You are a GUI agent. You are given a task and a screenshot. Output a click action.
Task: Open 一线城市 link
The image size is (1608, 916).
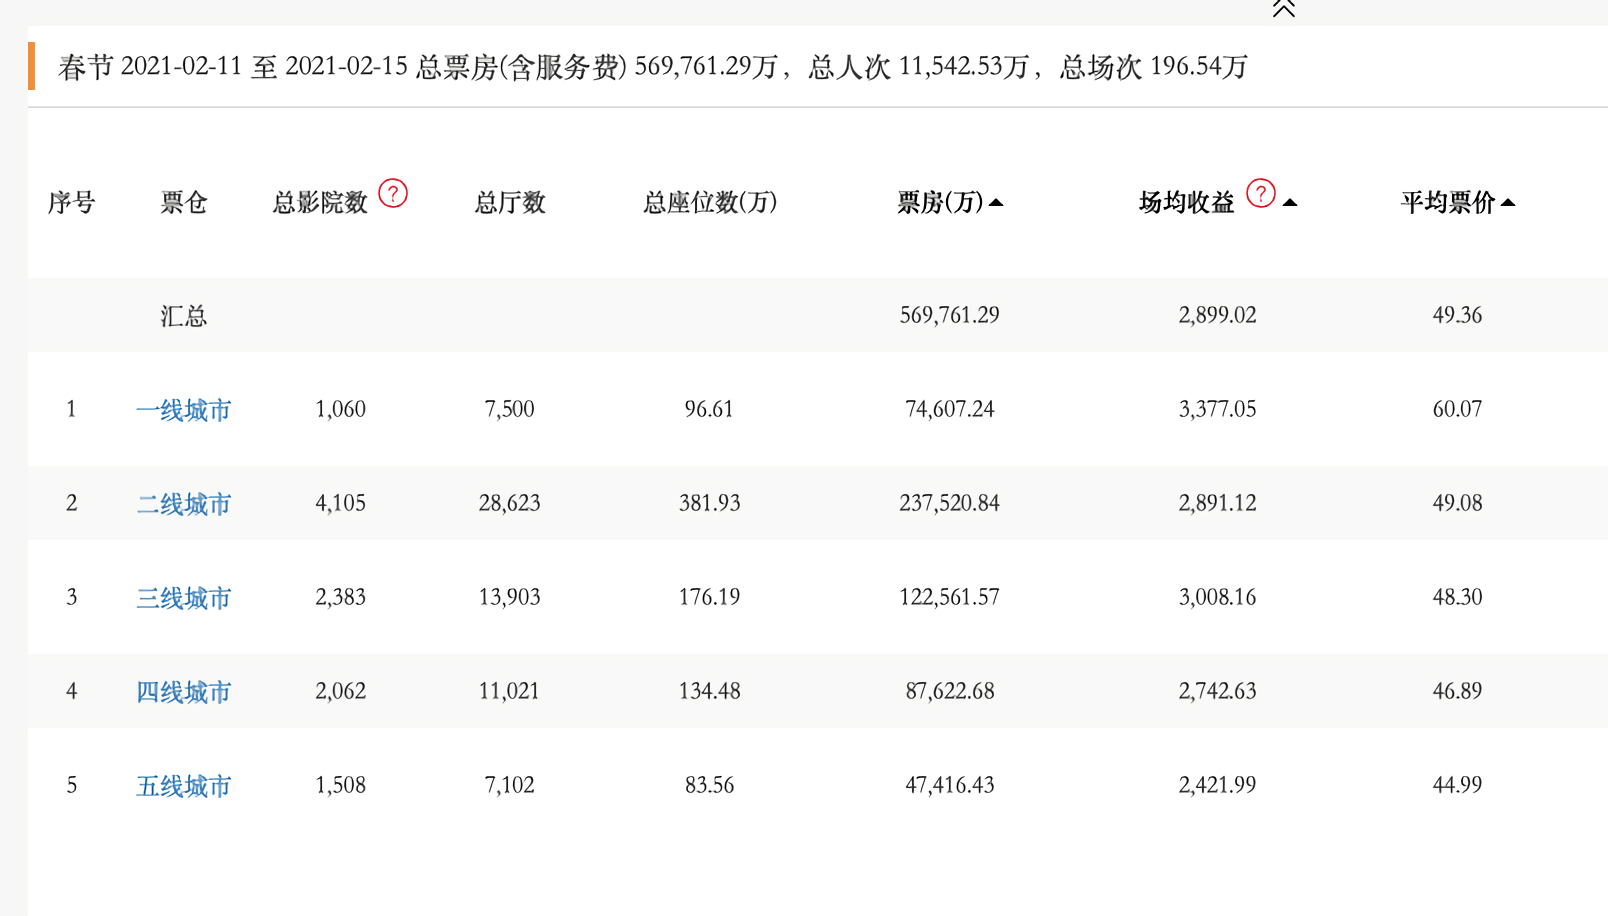point(184,410)
